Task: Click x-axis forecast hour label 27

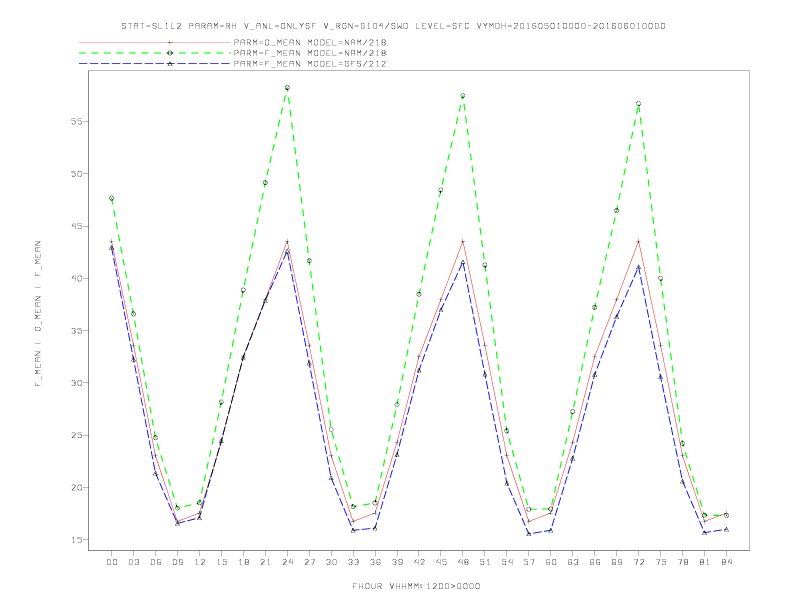Action: (309, 562)
